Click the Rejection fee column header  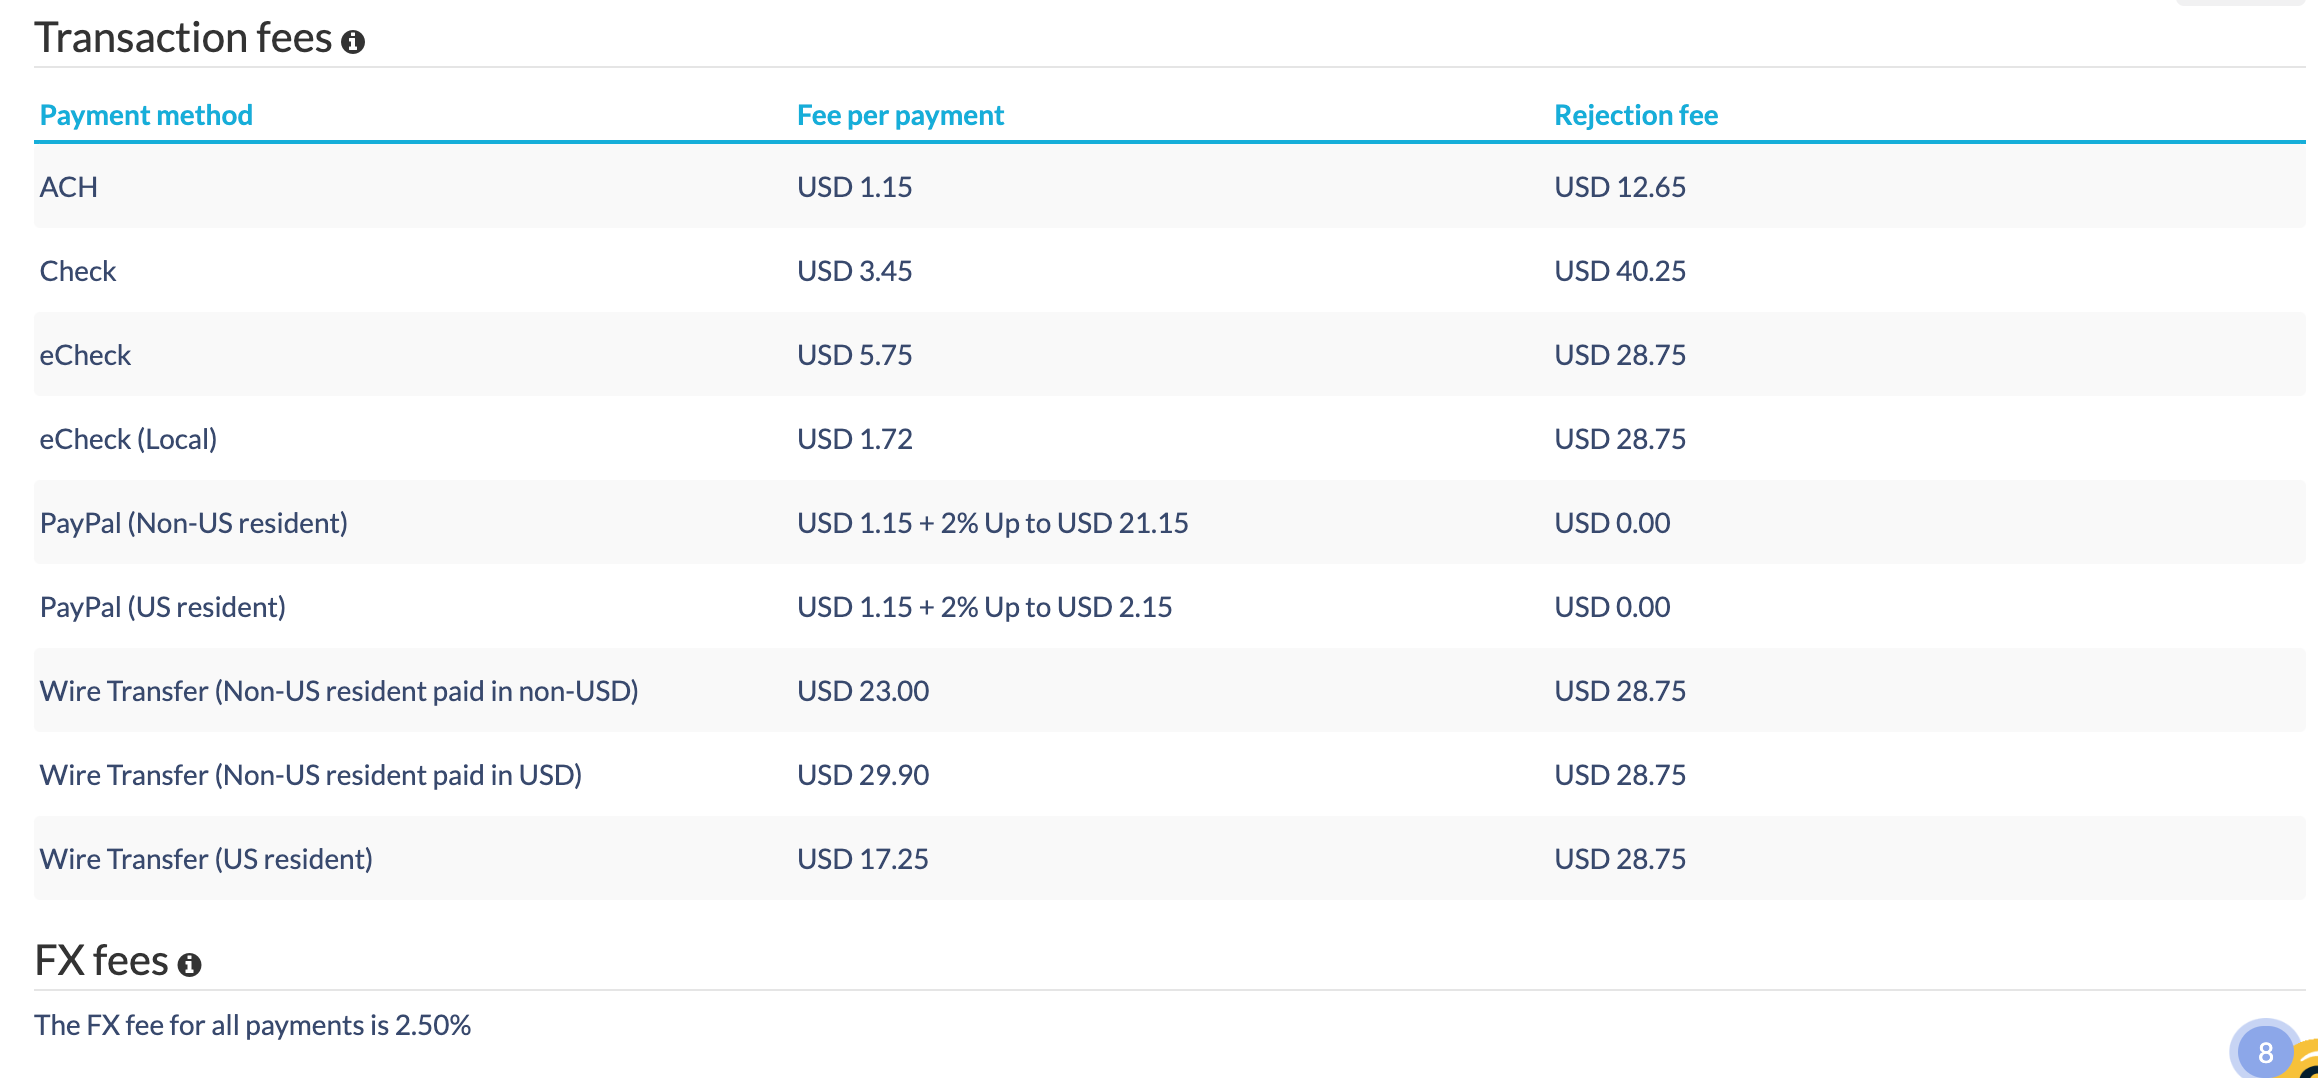(1635, 115)
